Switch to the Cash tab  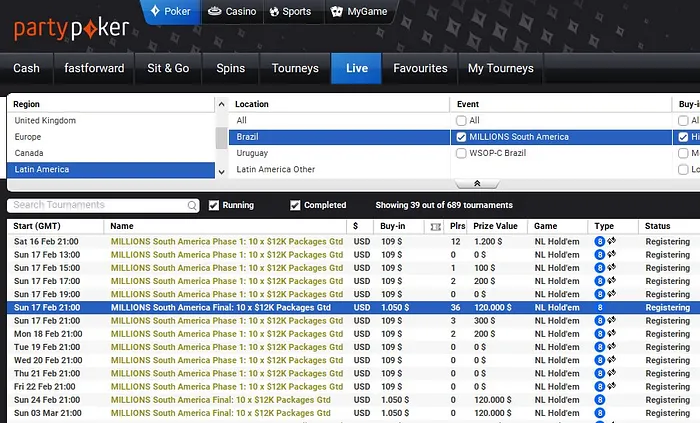pyautogui.click(x=26, y=68)
